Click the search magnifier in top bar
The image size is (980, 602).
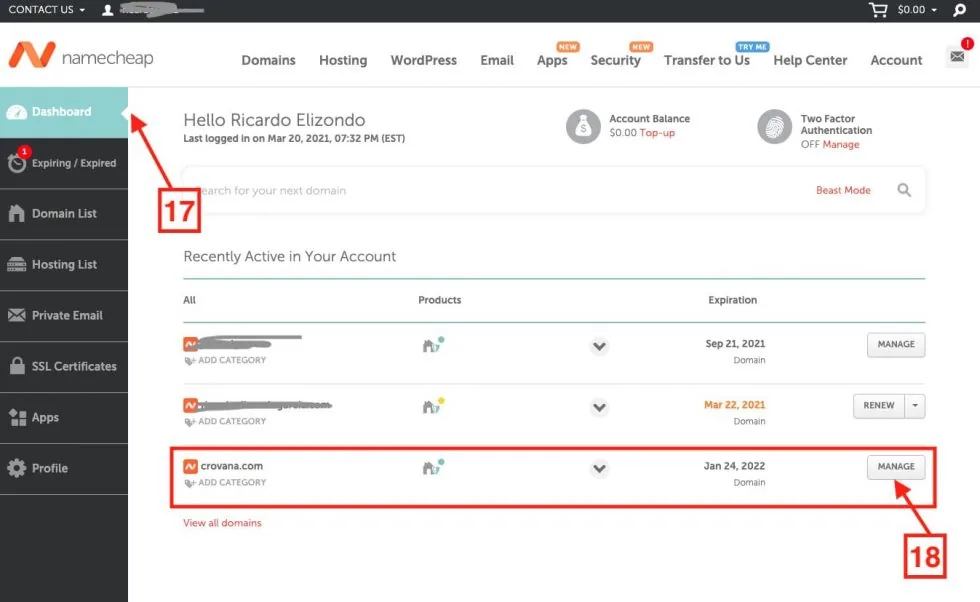coord(959,10)
